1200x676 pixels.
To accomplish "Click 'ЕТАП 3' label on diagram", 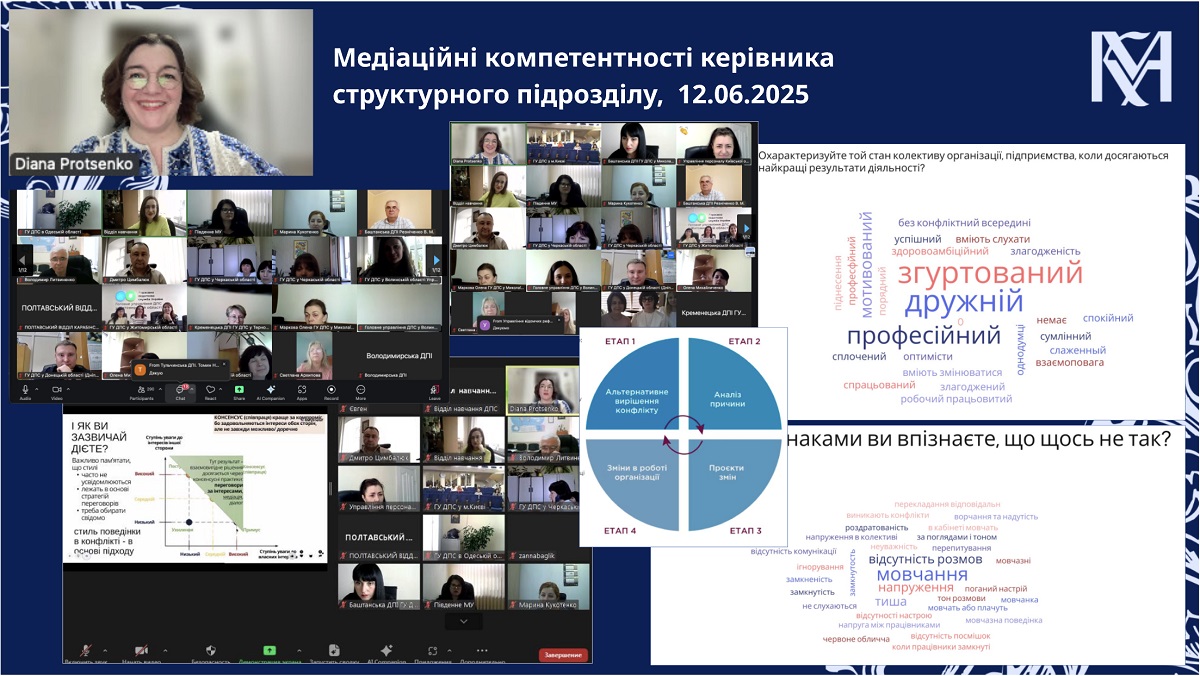I will click(746, 530).
